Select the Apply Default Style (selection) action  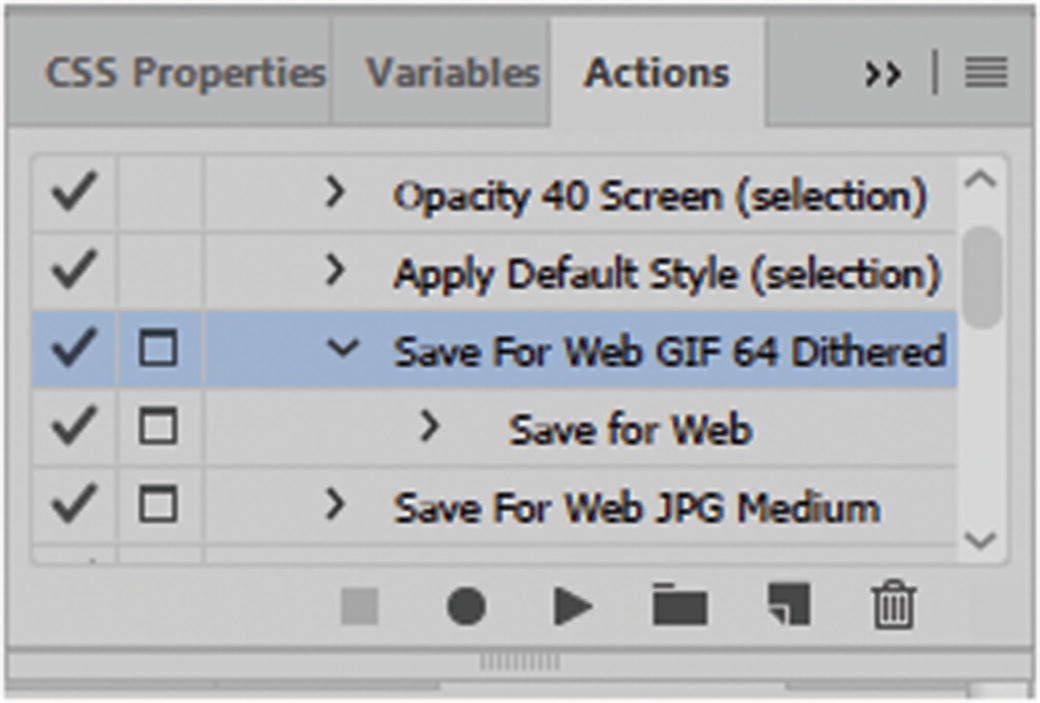coord(666,273)
